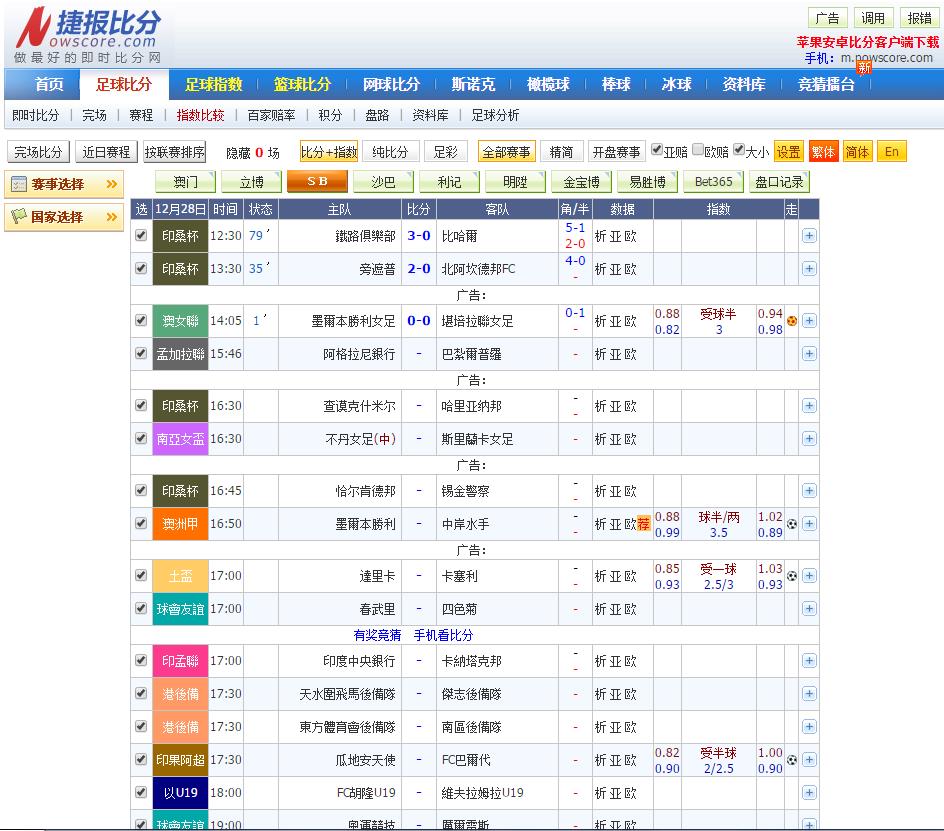Click the 完场比分 button
Screen dimensions: 944x831
point(39,152)
